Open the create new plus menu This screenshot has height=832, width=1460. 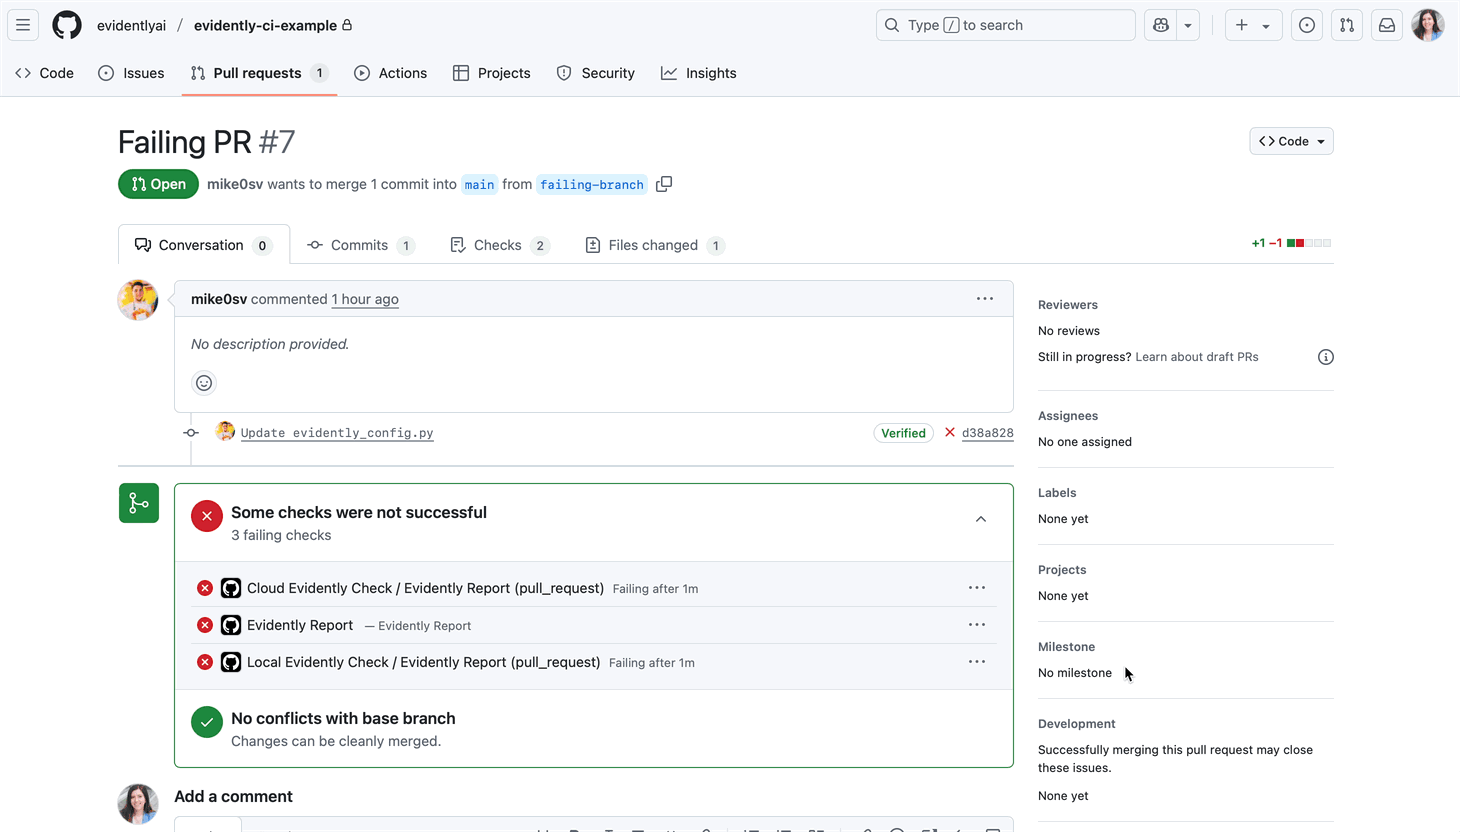[1253, 25]
